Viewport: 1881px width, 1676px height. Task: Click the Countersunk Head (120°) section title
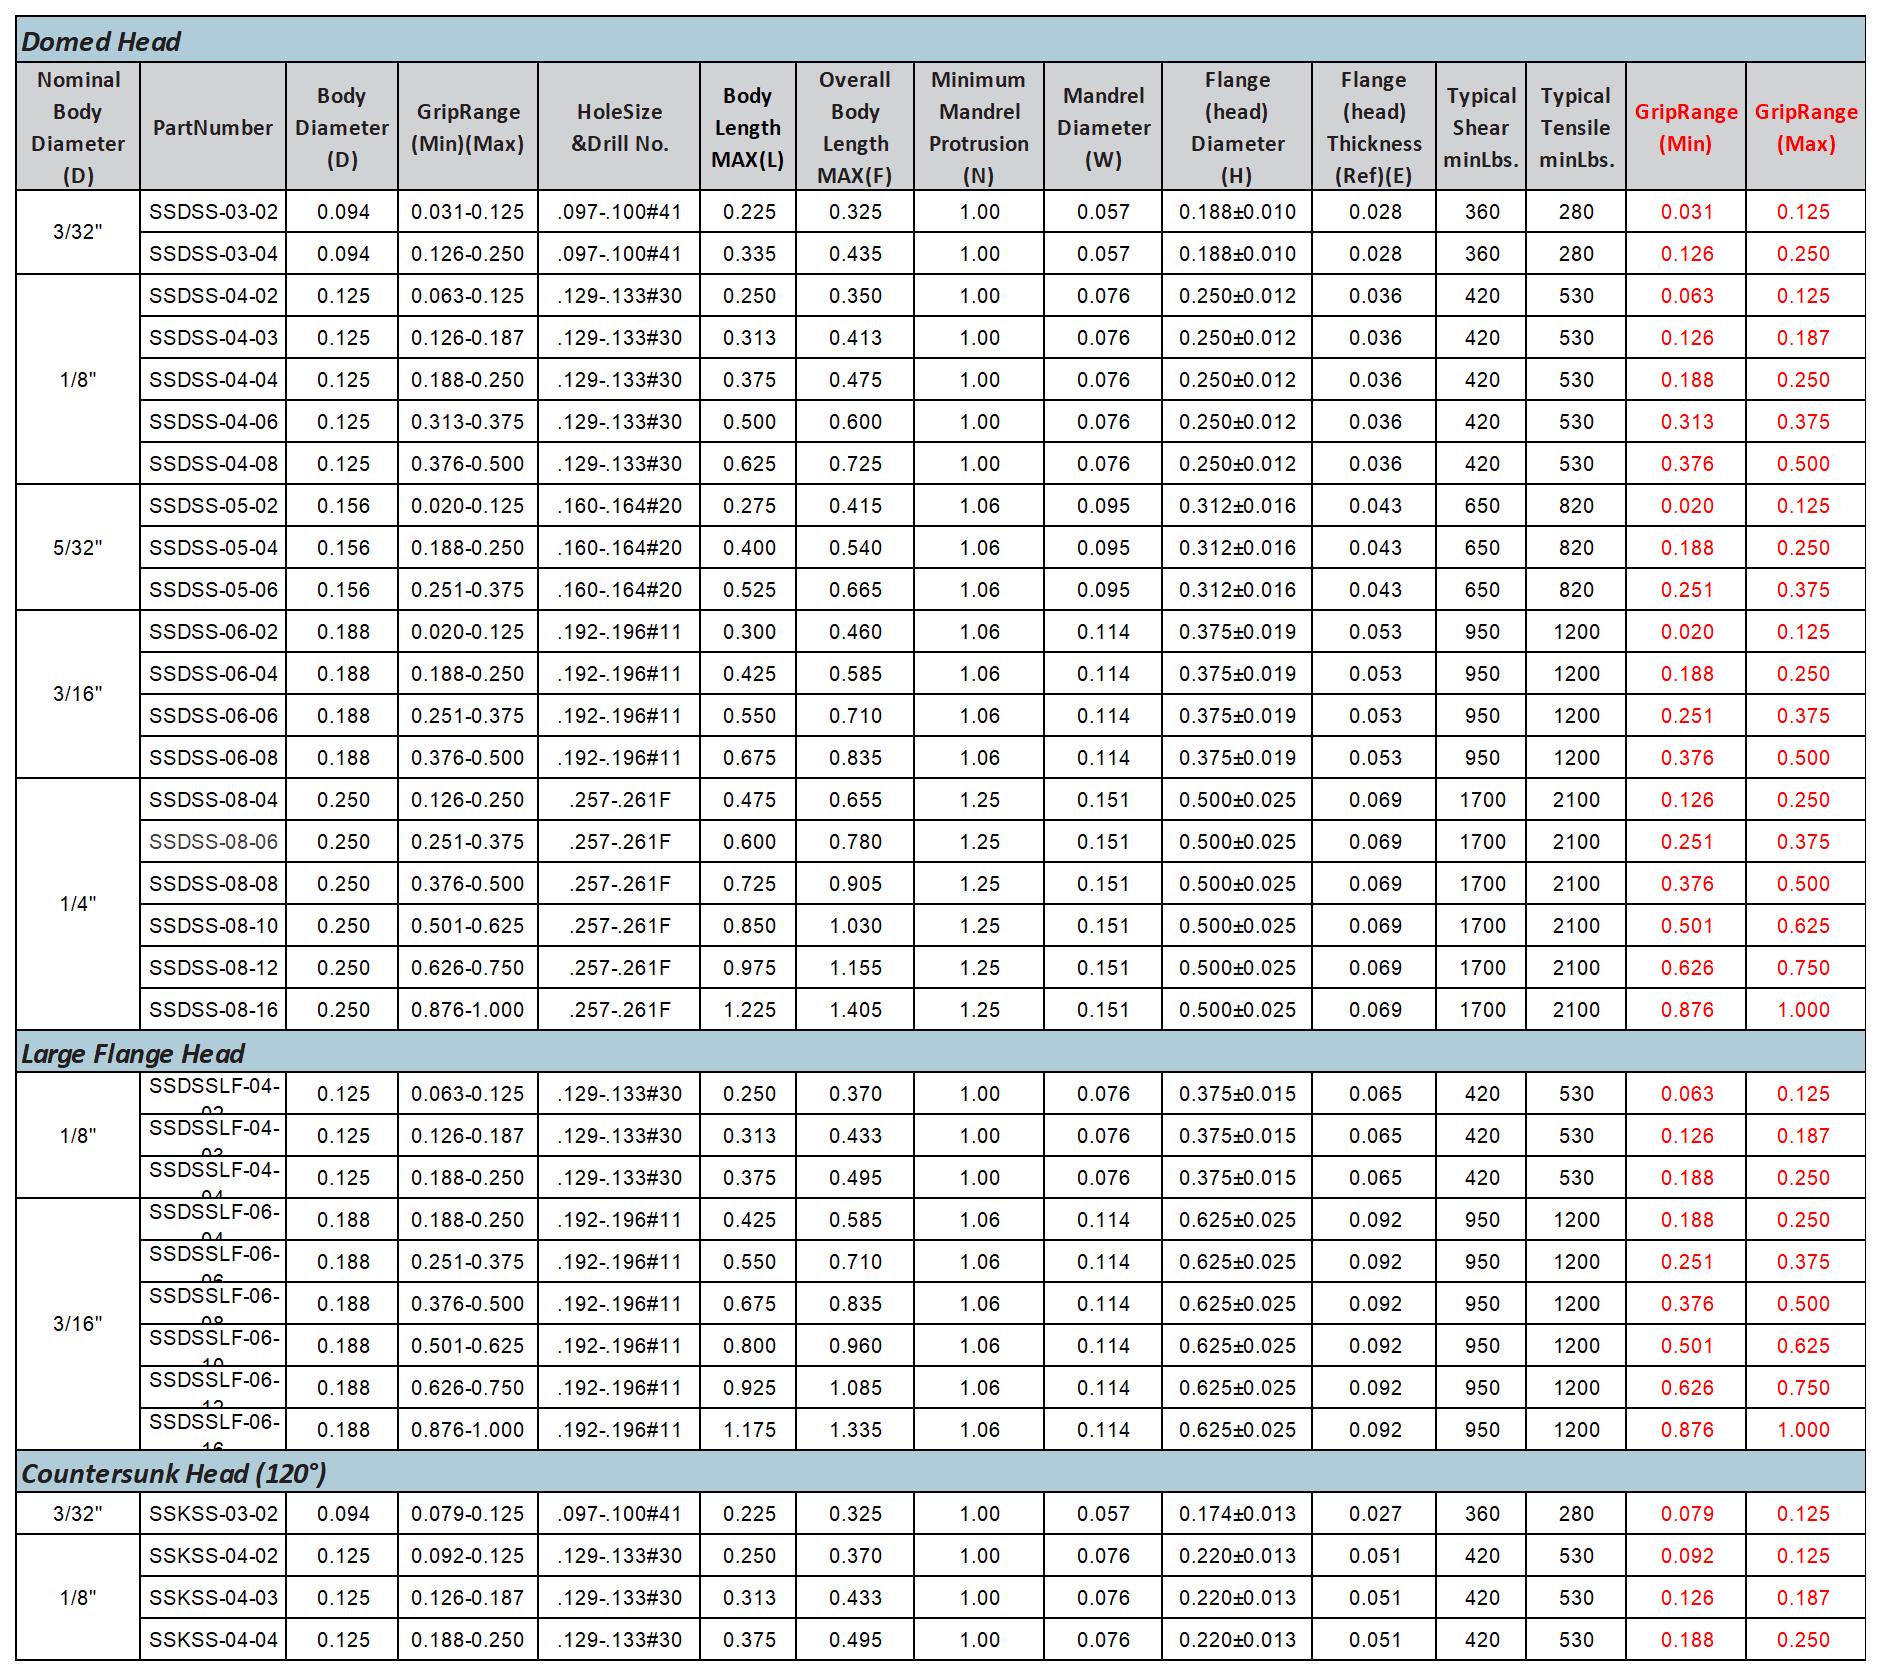pos(173,1473)
